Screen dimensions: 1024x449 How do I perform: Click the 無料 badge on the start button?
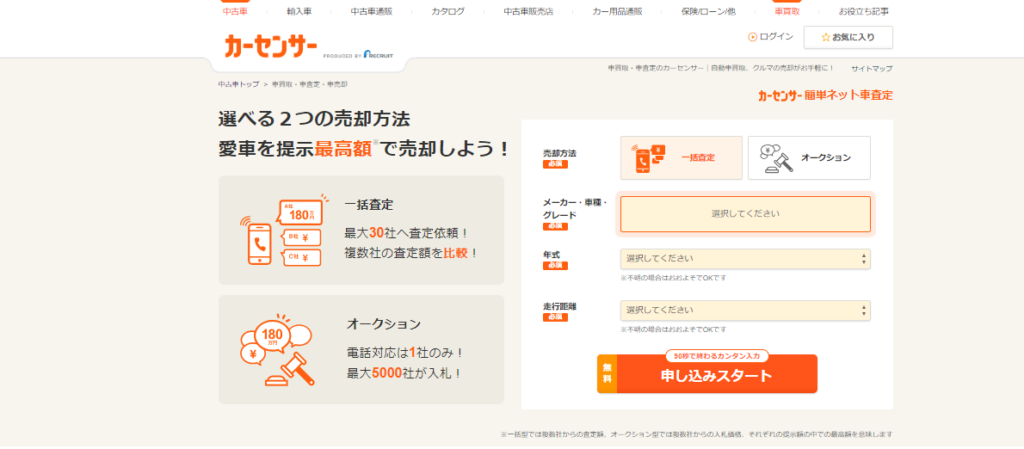(x=607, y=375)
